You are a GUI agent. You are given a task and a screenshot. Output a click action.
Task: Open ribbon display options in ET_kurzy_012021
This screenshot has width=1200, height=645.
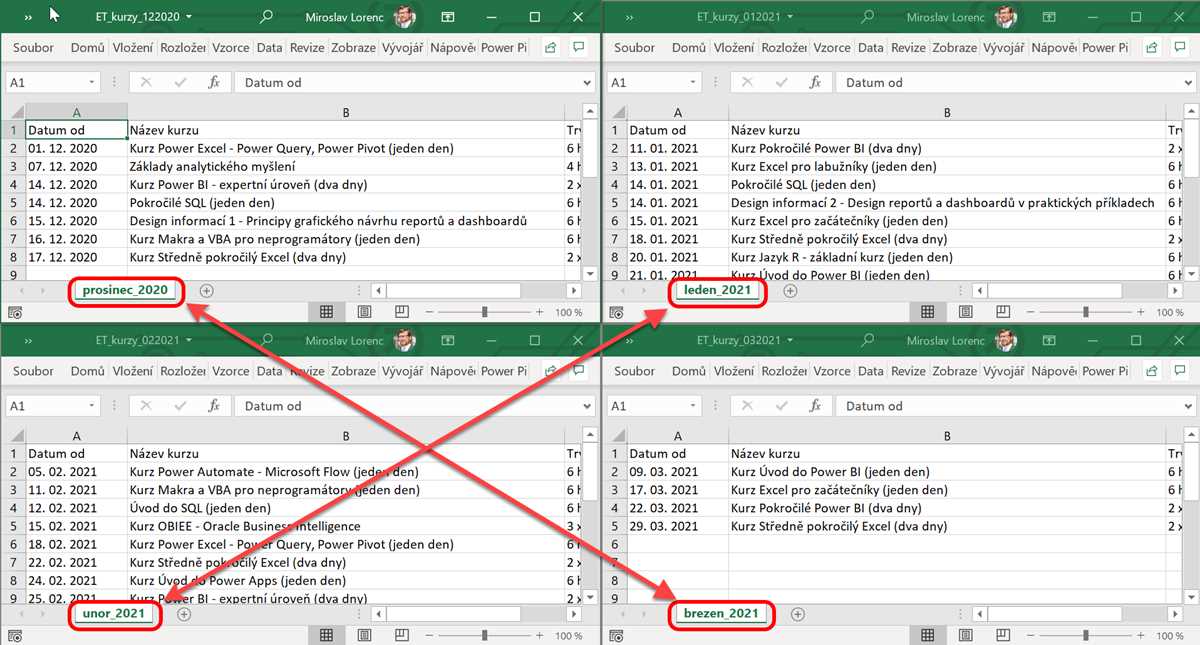coord(1049,17)
